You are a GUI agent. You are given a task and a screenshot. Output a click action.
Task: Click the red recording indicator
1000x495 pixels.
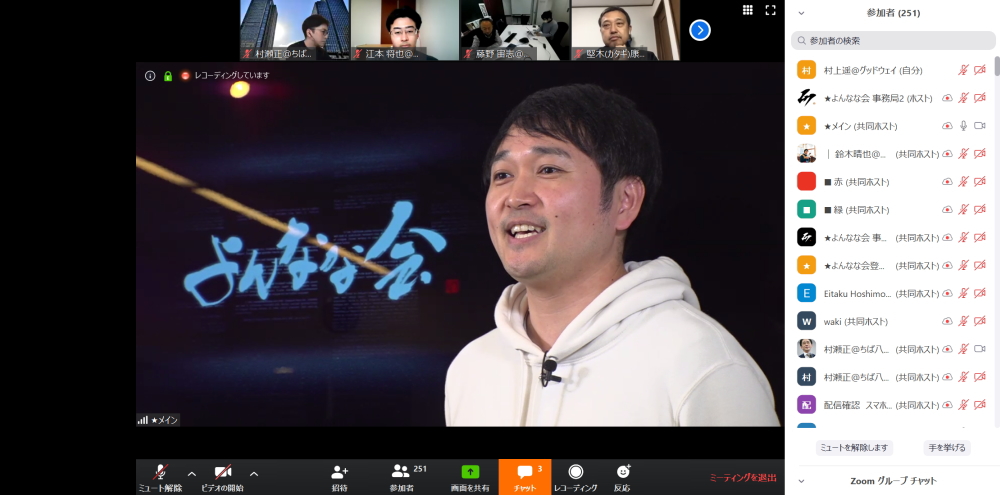pos(185,75)
